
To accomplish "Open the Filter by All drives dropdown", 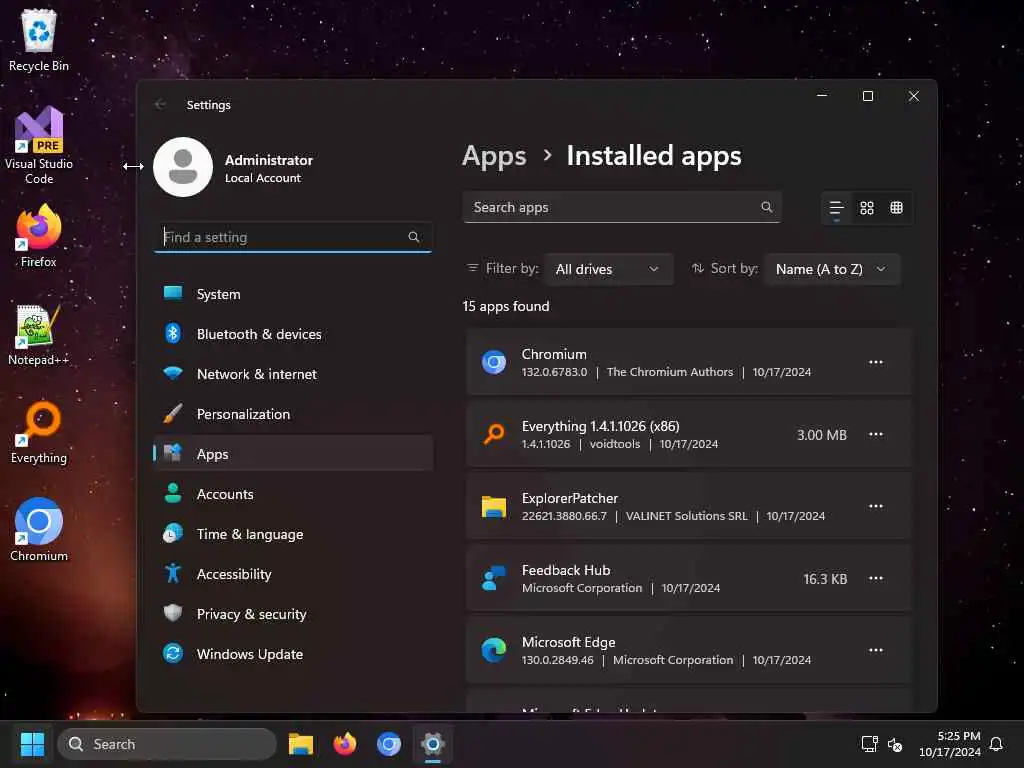I will coord(608,269).
